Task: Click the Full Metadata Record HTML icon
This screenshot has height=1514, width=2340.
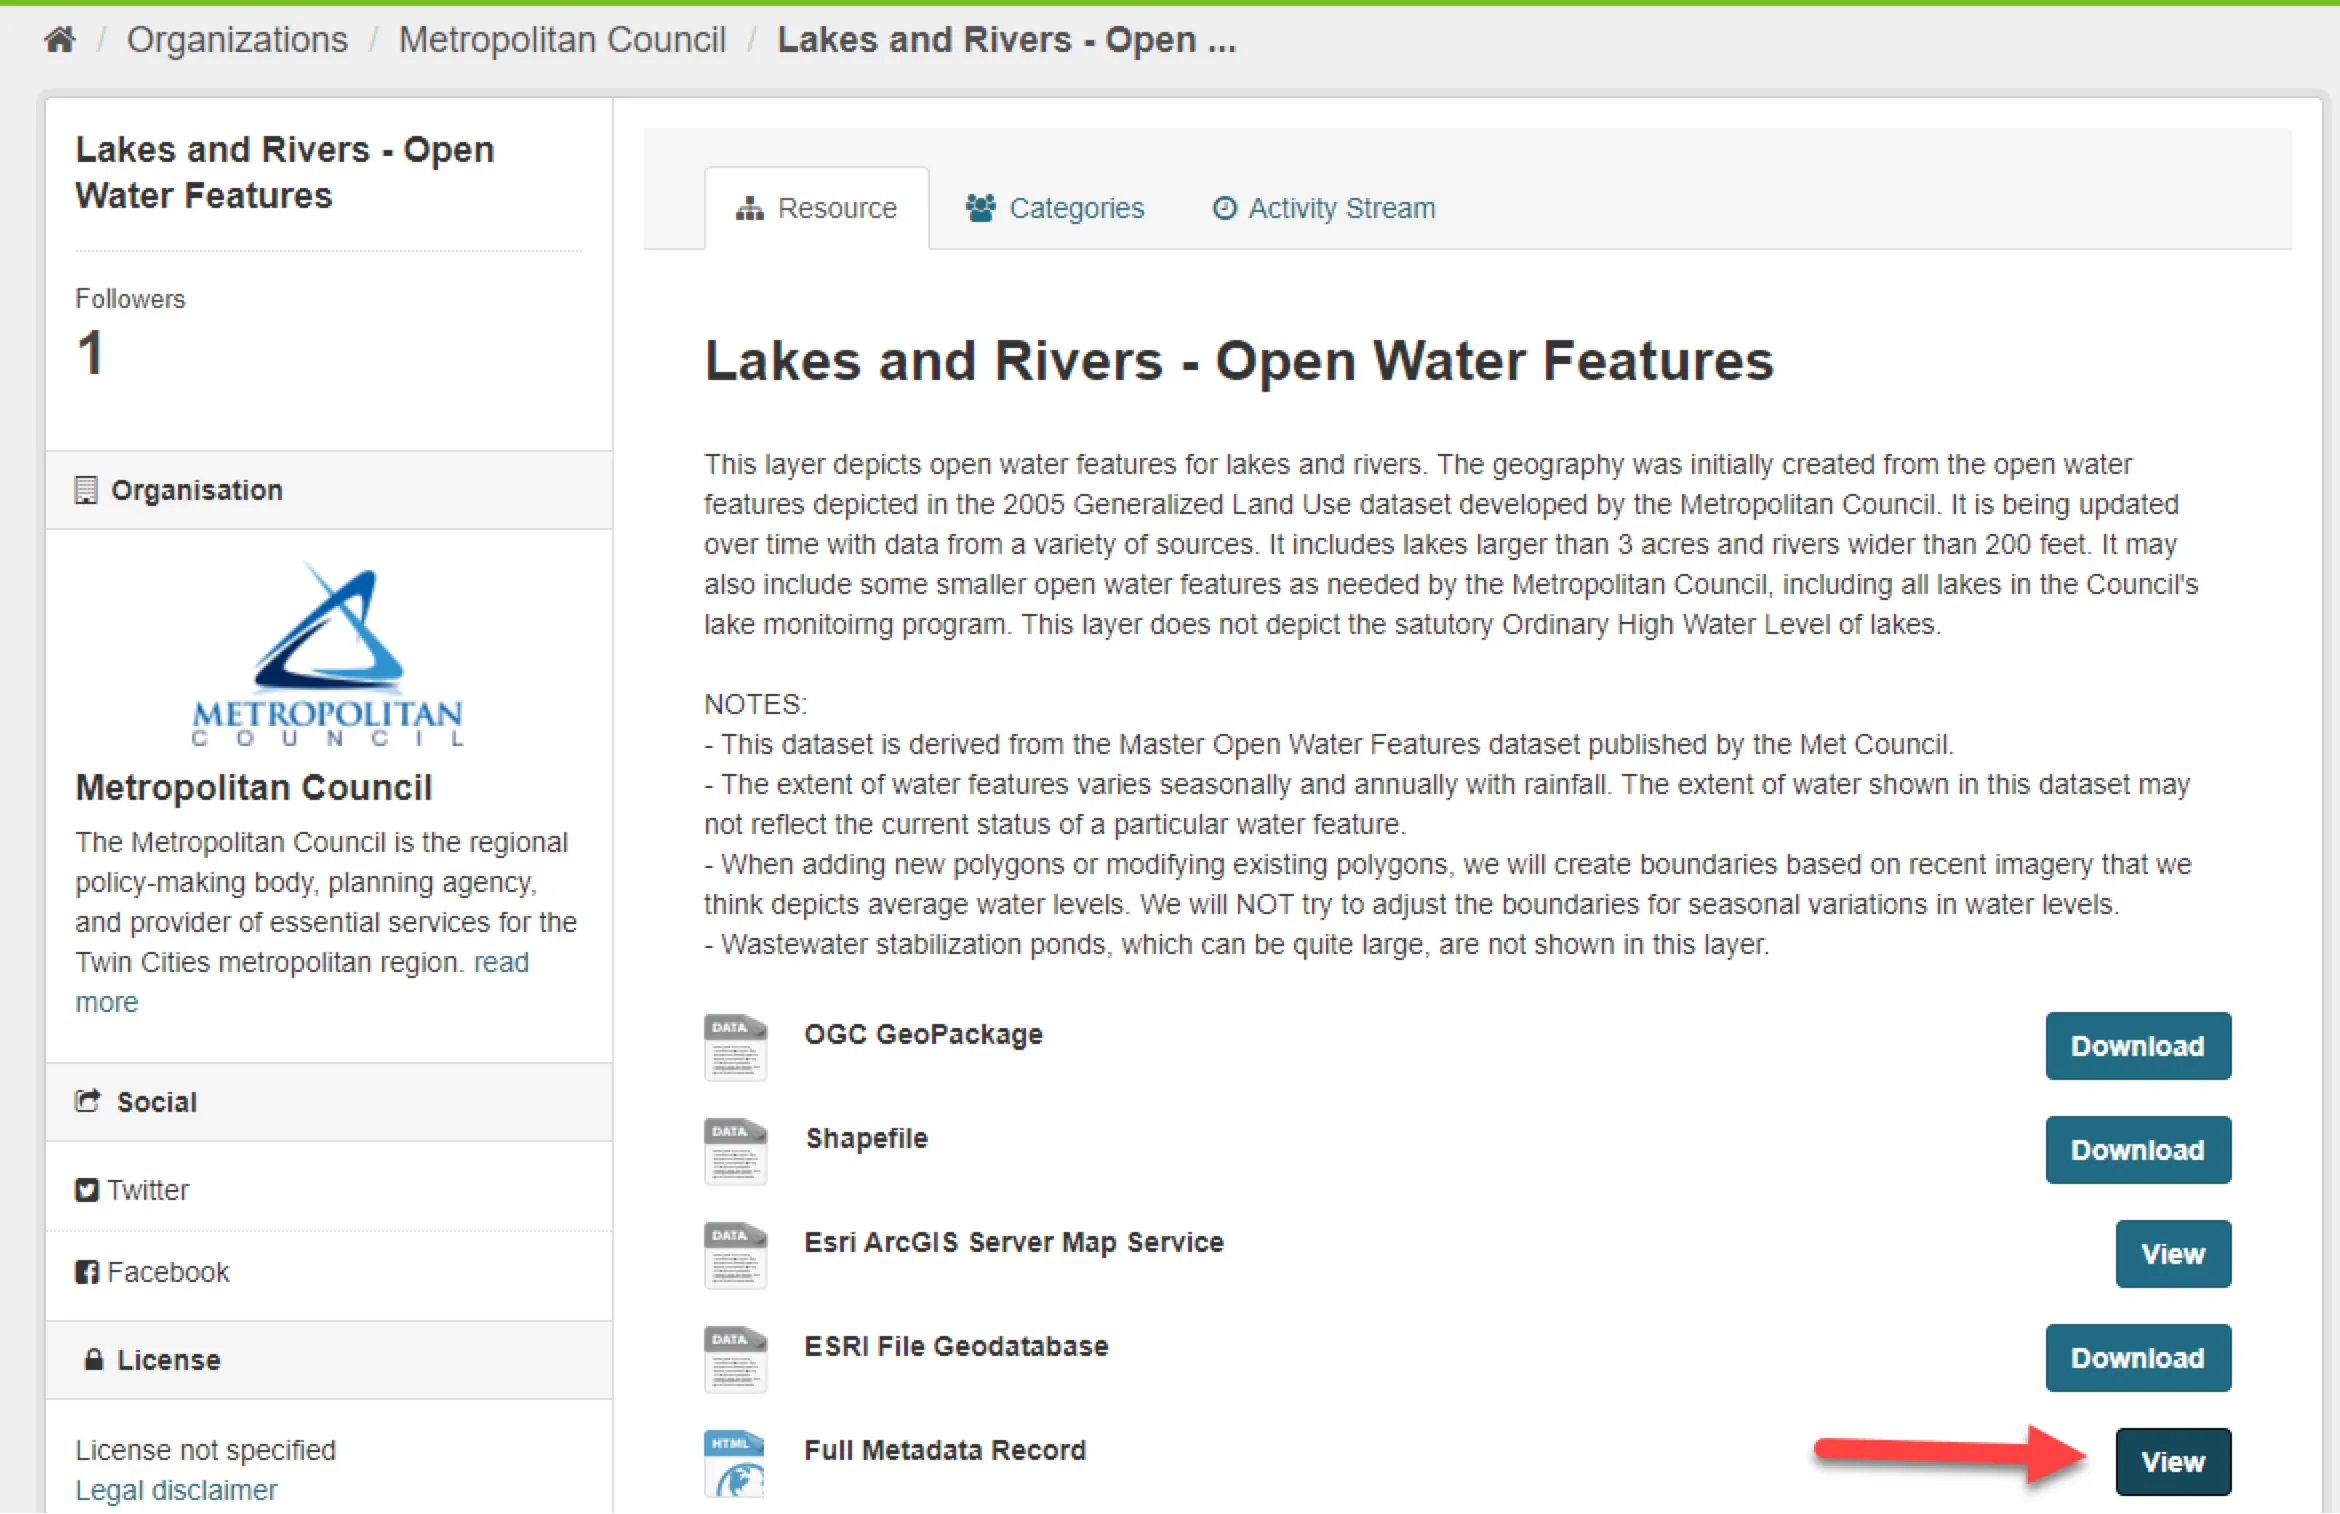Action: coord(735,1462)
